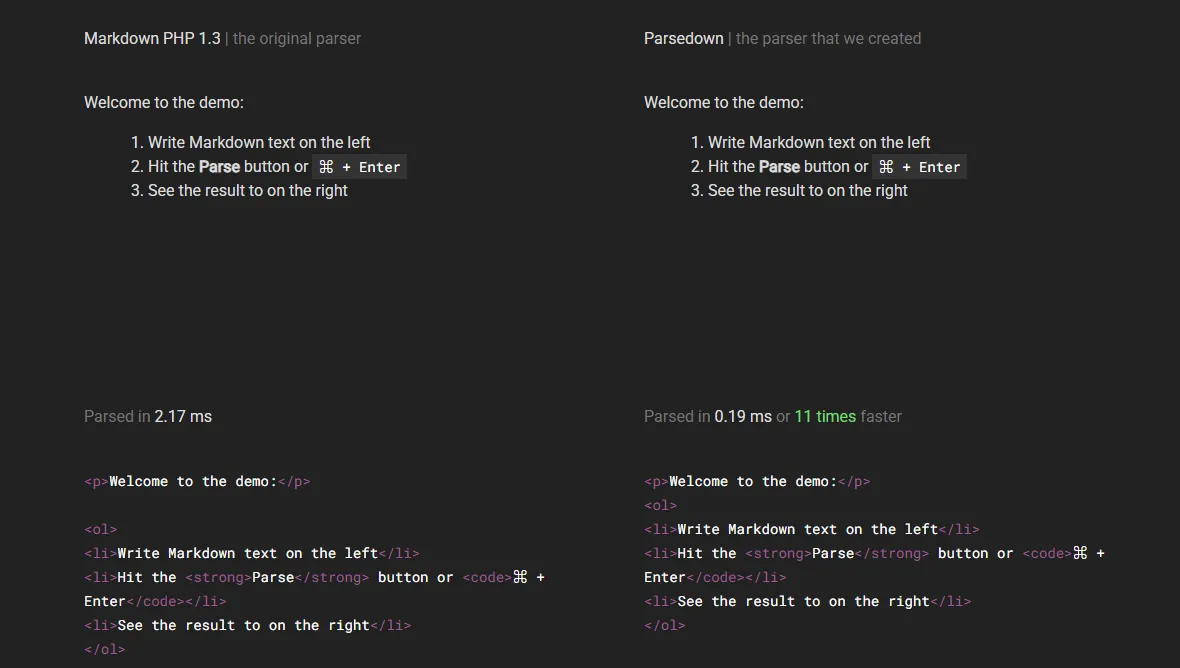
Task: Focus the editor at "Welcome to the demo:" under Markdown PHP
Action: (164, 102)
